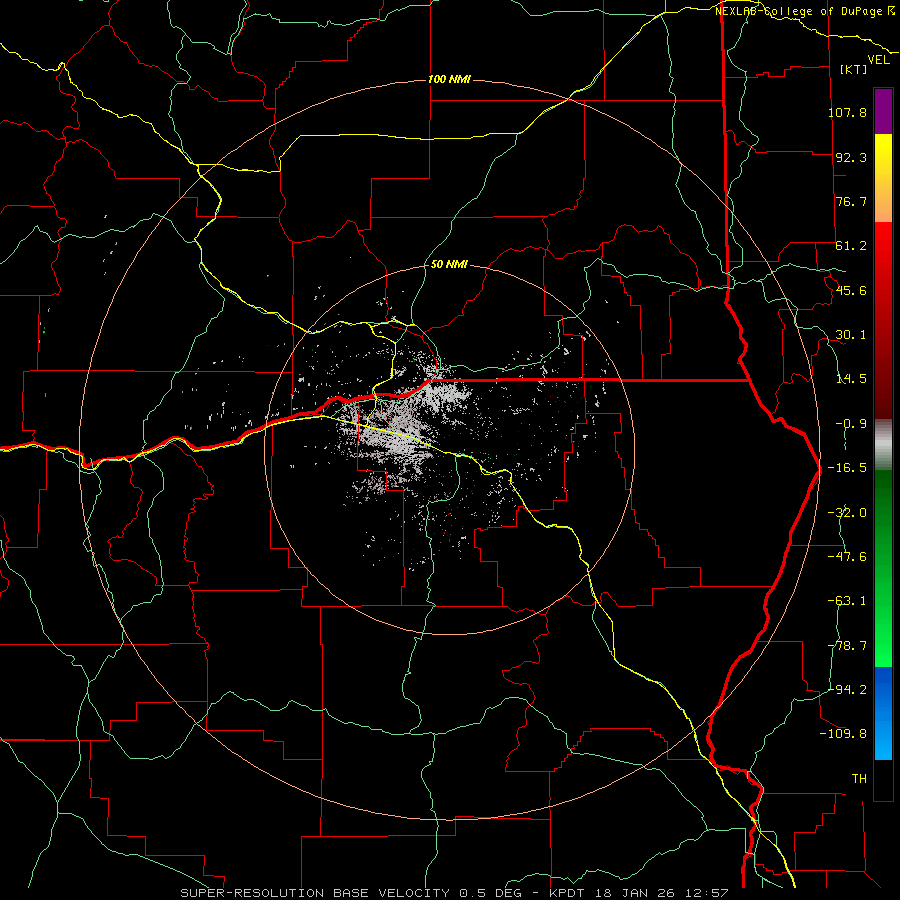Click the TH label on legend
Image resolution: width=900 pixels, height=900 pixels.
pyautogui.click(x=859, y=779)
